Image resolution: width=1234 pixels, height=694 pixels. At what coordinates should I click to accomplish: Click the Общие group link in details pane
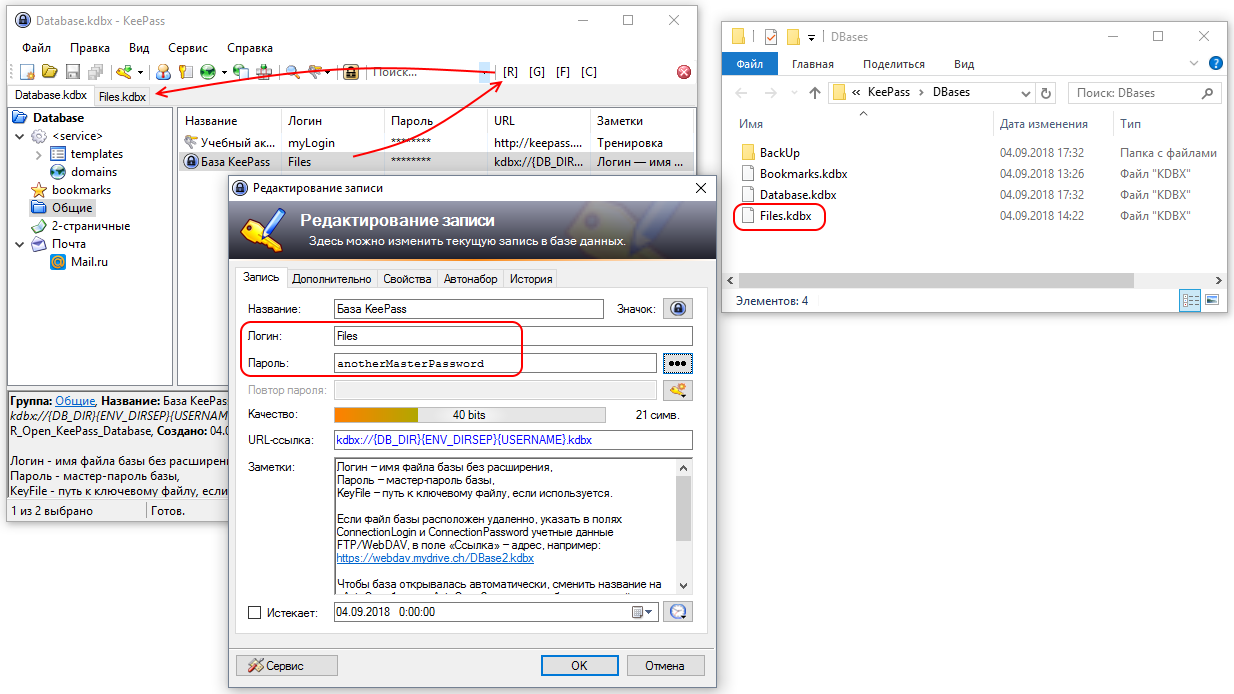pyautogui.click(x=74, y=400)
